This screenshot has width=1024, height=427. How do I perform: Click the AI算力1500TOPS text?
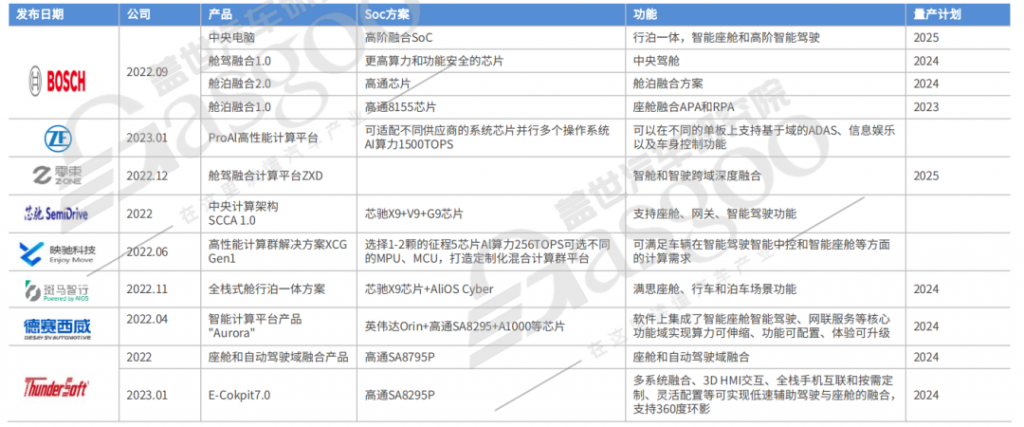point(411,143)
